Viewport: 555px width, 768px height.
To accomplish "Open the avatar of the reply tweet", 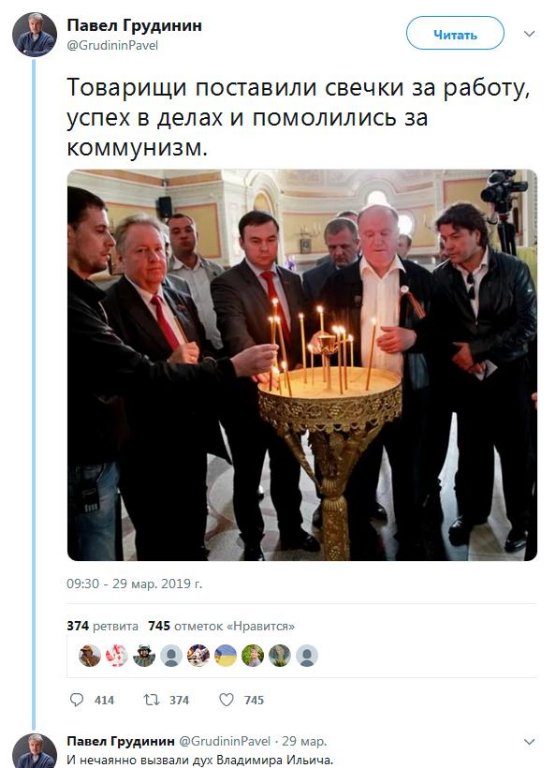I will 34,751.
